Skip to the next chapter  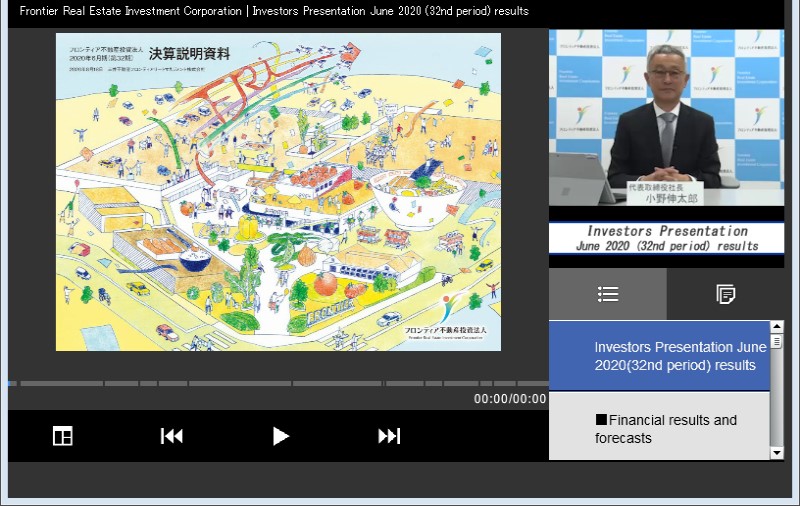point(389,436)
